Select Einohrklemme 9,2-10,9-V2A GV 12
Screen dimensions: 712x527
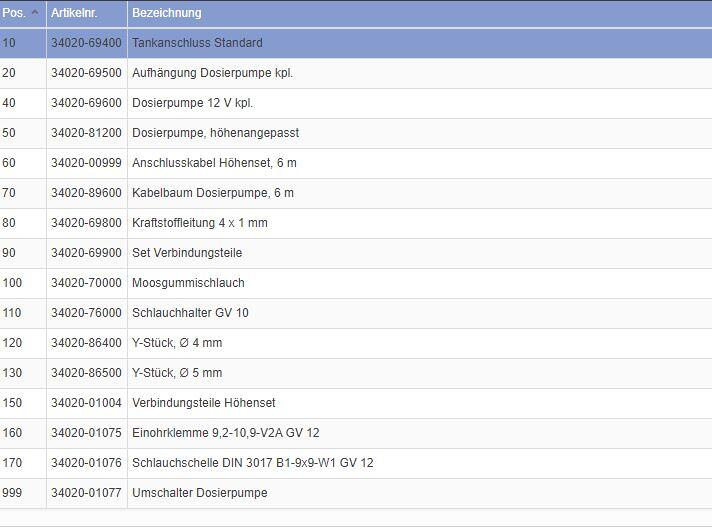point(225,433)
